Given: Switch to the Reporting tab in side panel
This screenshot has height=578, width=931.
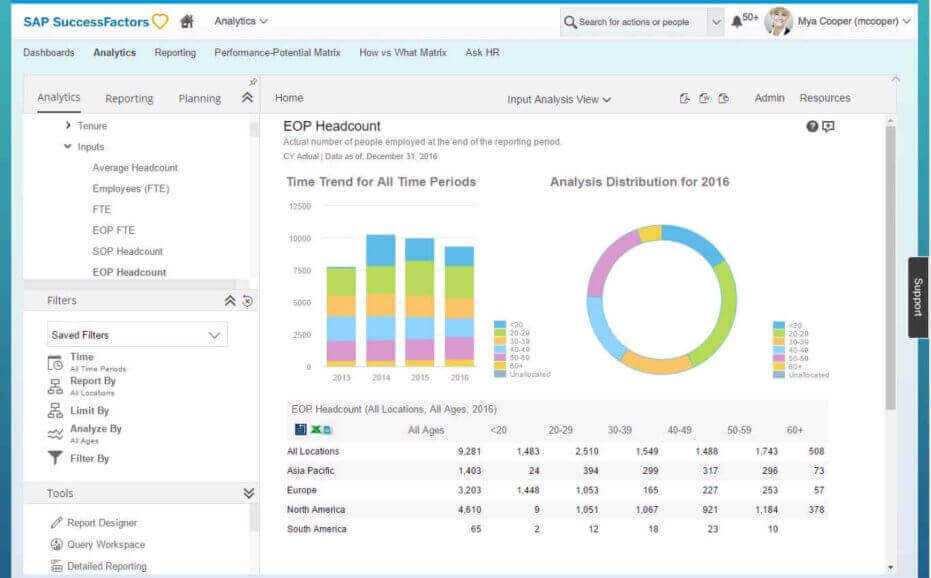Looking at the screenshot, I should 129,99.
